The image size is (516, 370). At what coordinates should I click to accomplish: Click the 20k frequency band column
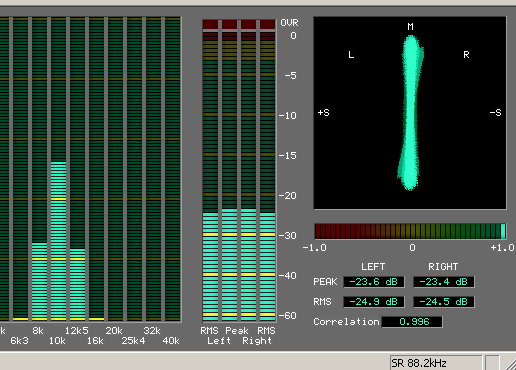coord(116,169)
